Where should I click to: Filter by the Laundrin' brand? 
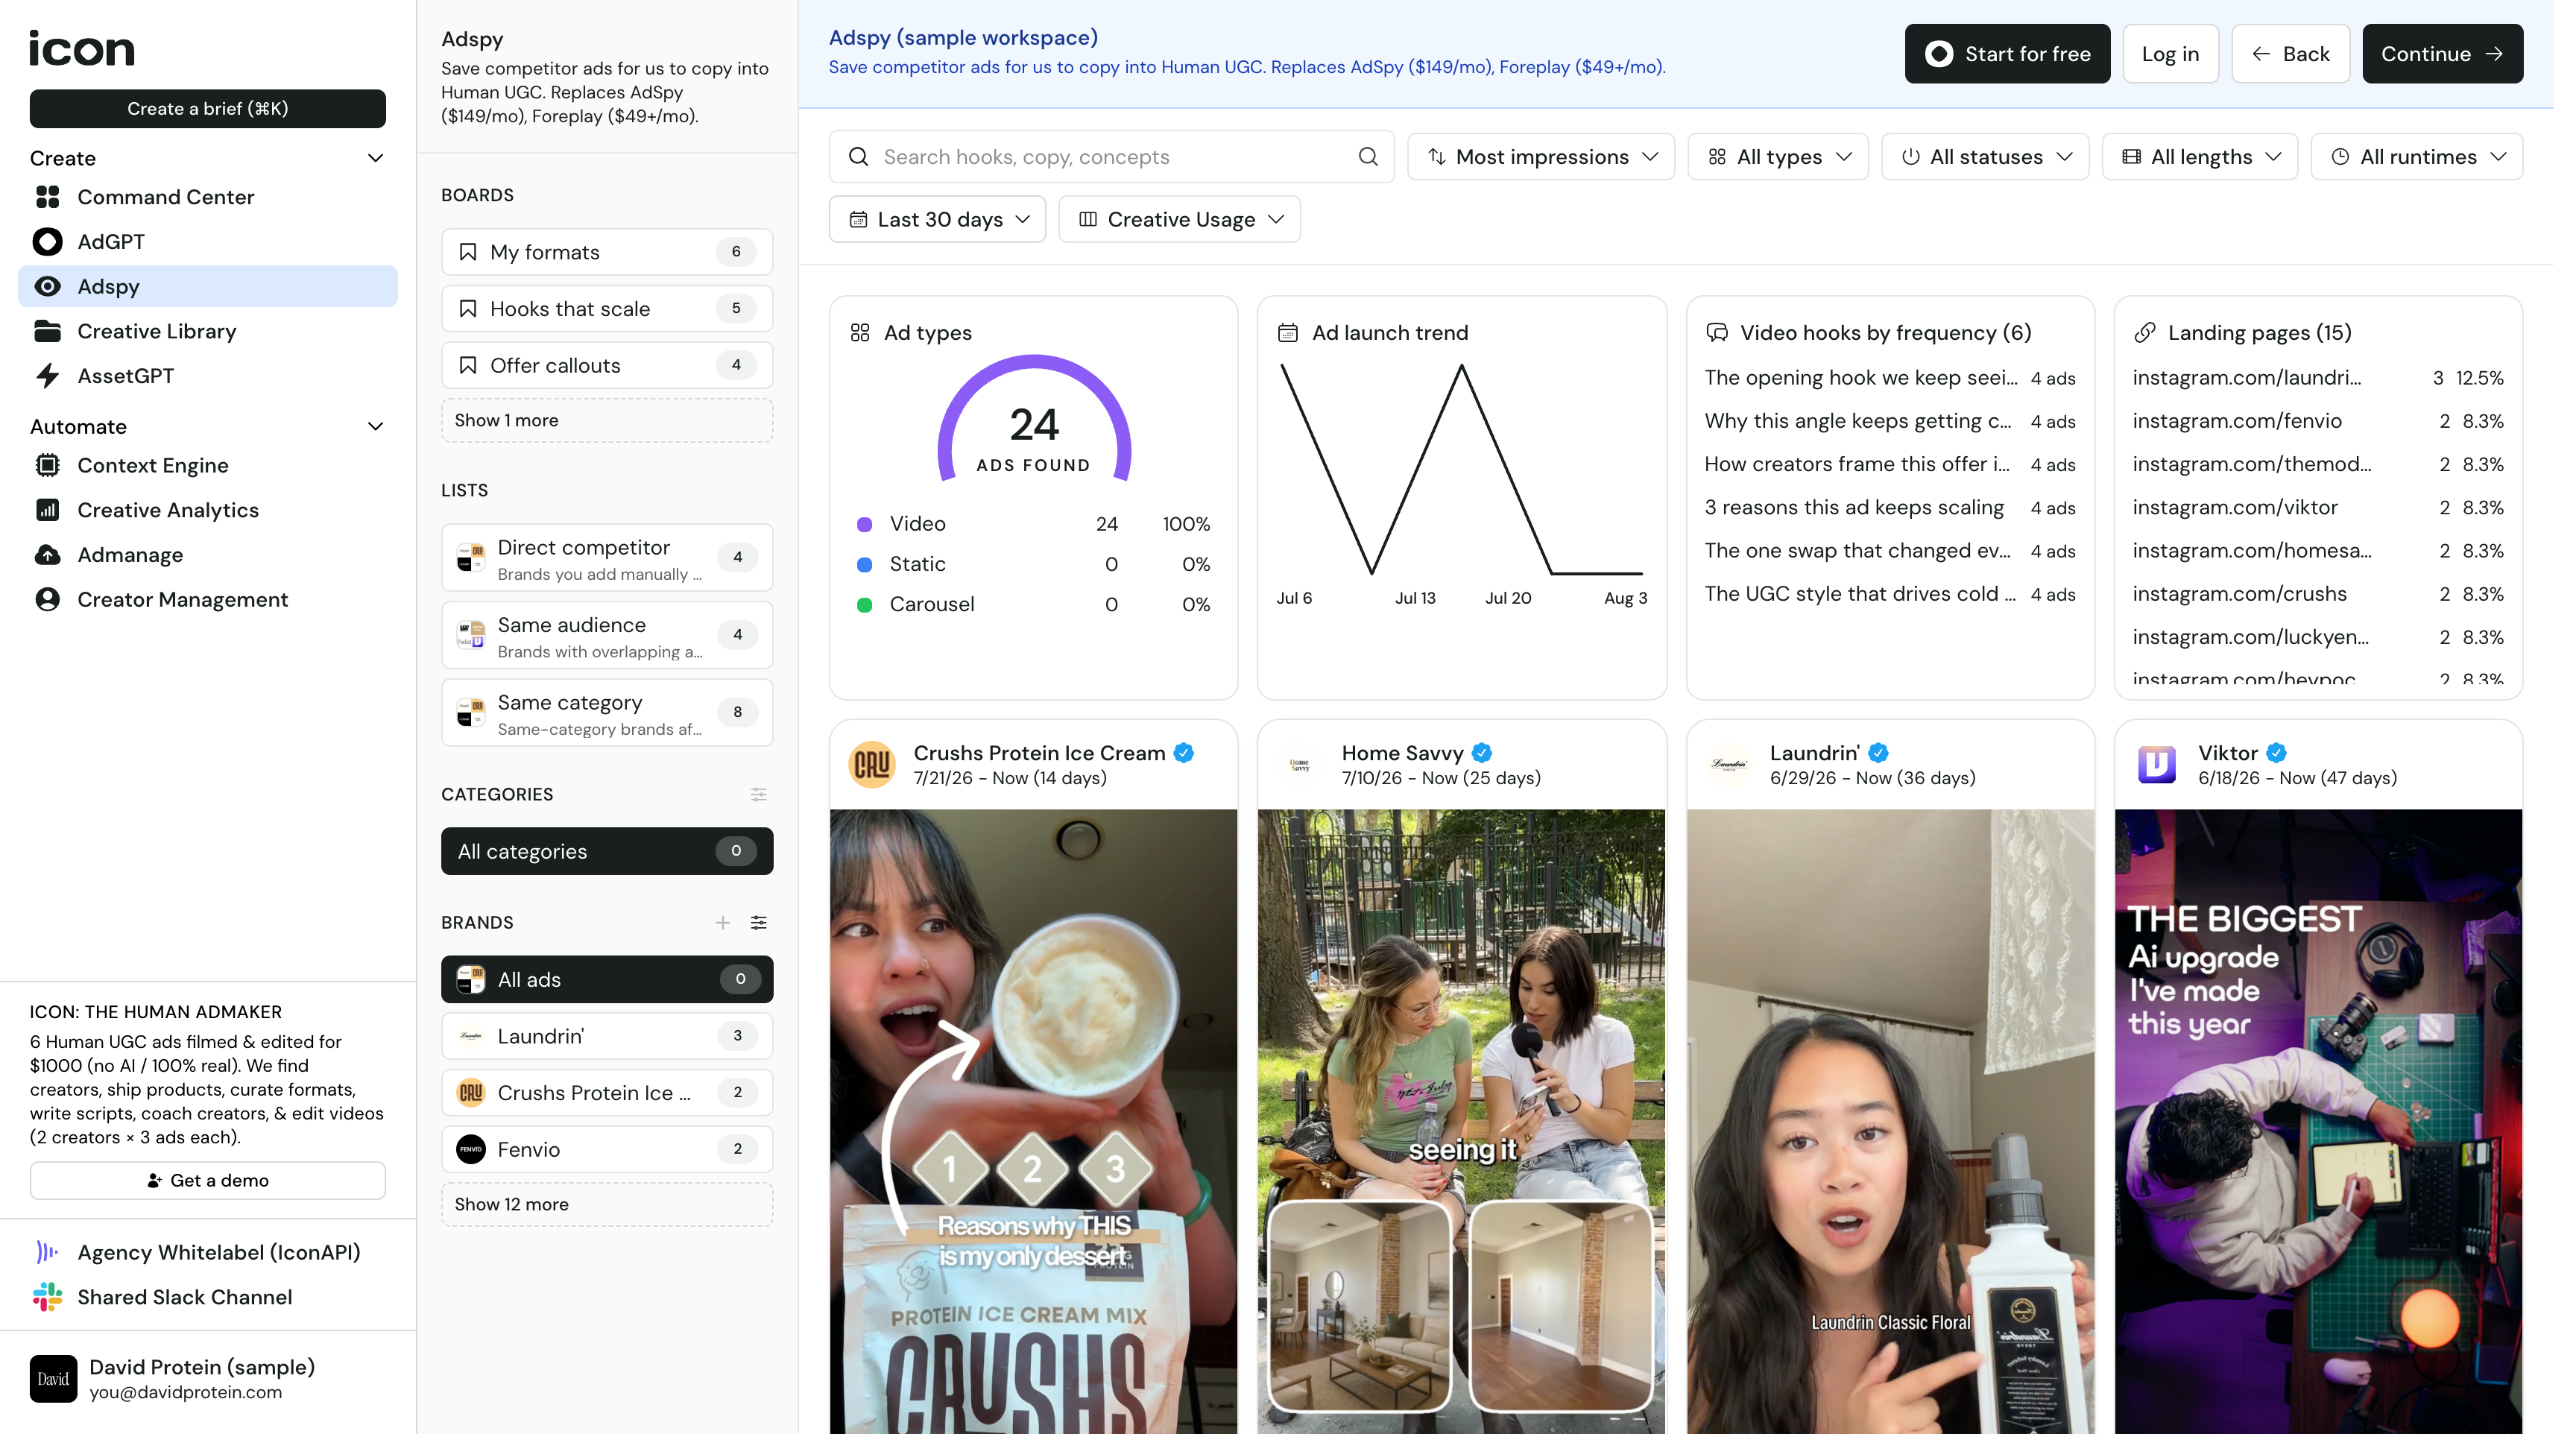click(607, 1036)
